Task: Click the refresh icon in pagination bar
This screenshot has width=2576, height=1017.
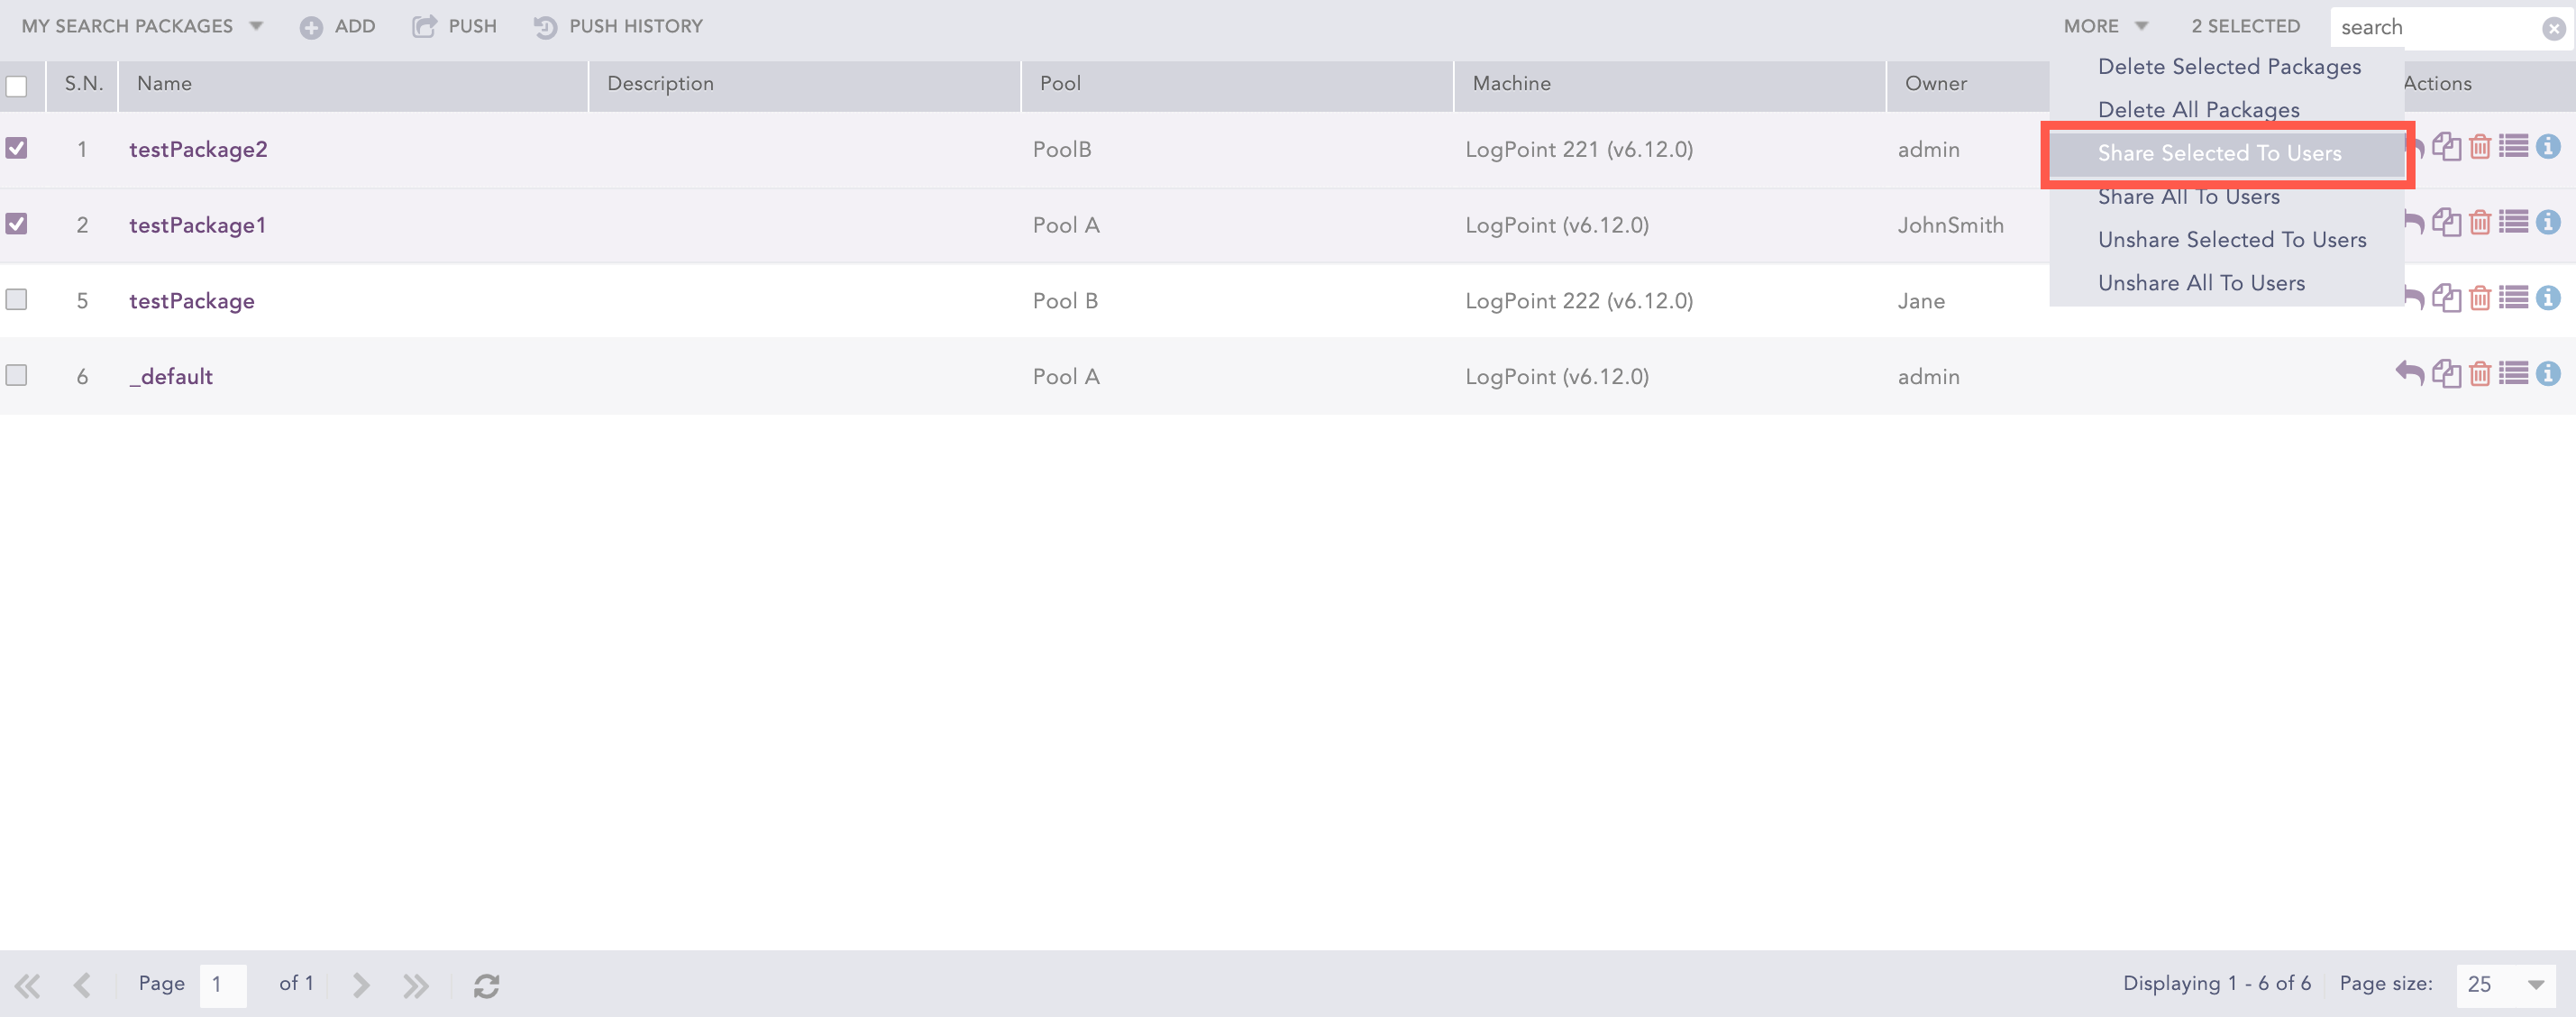Action: [487, 985]
